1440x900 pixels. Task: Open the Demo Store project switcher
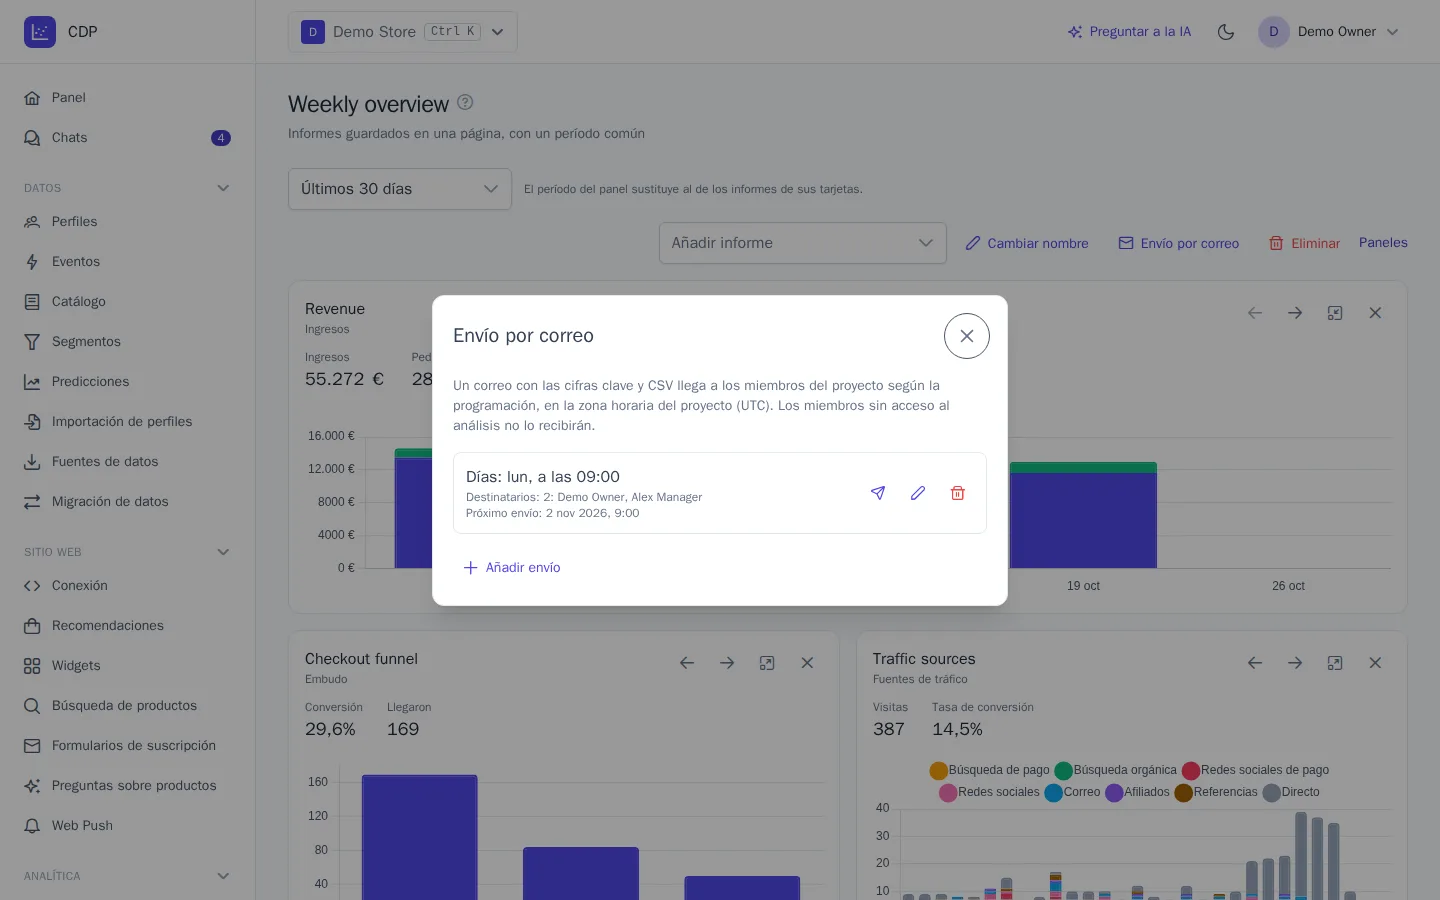click(403, 32)
